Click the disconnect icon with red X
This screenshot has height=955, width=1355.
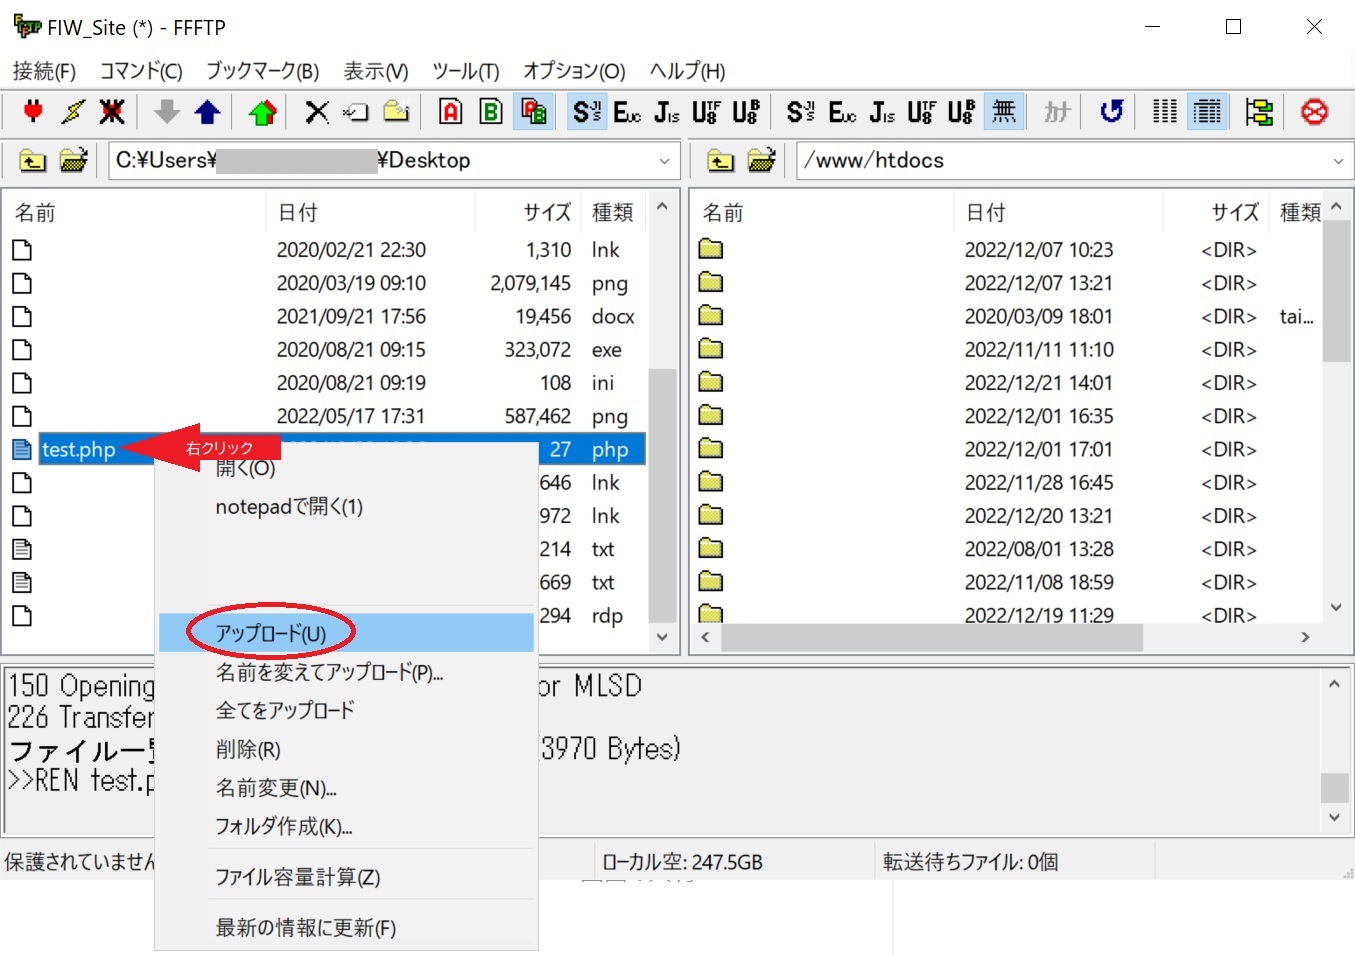point(112,111)
